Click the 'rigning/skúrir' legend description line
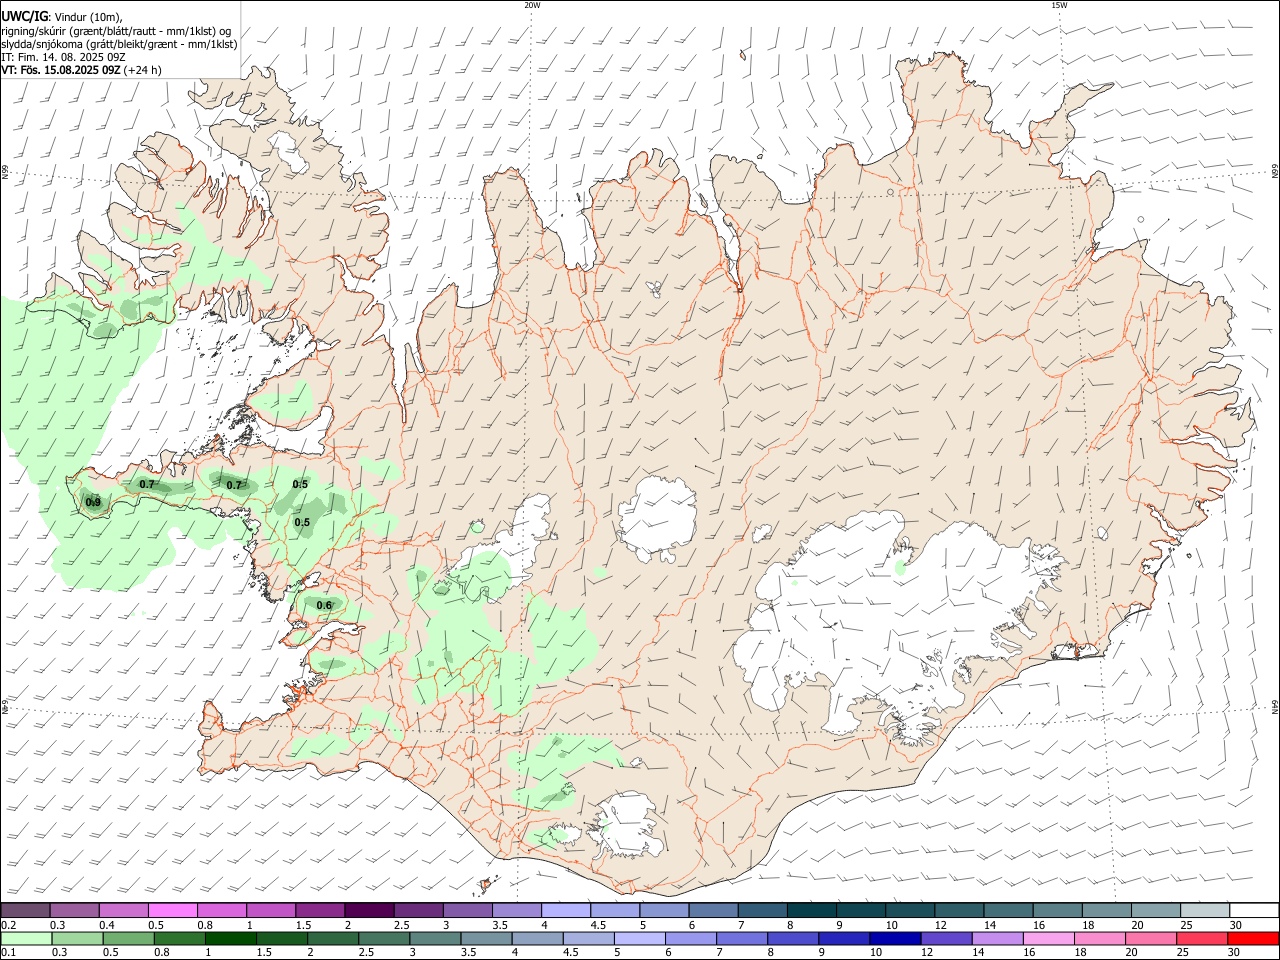1280x960 pixels. [116, 31]
